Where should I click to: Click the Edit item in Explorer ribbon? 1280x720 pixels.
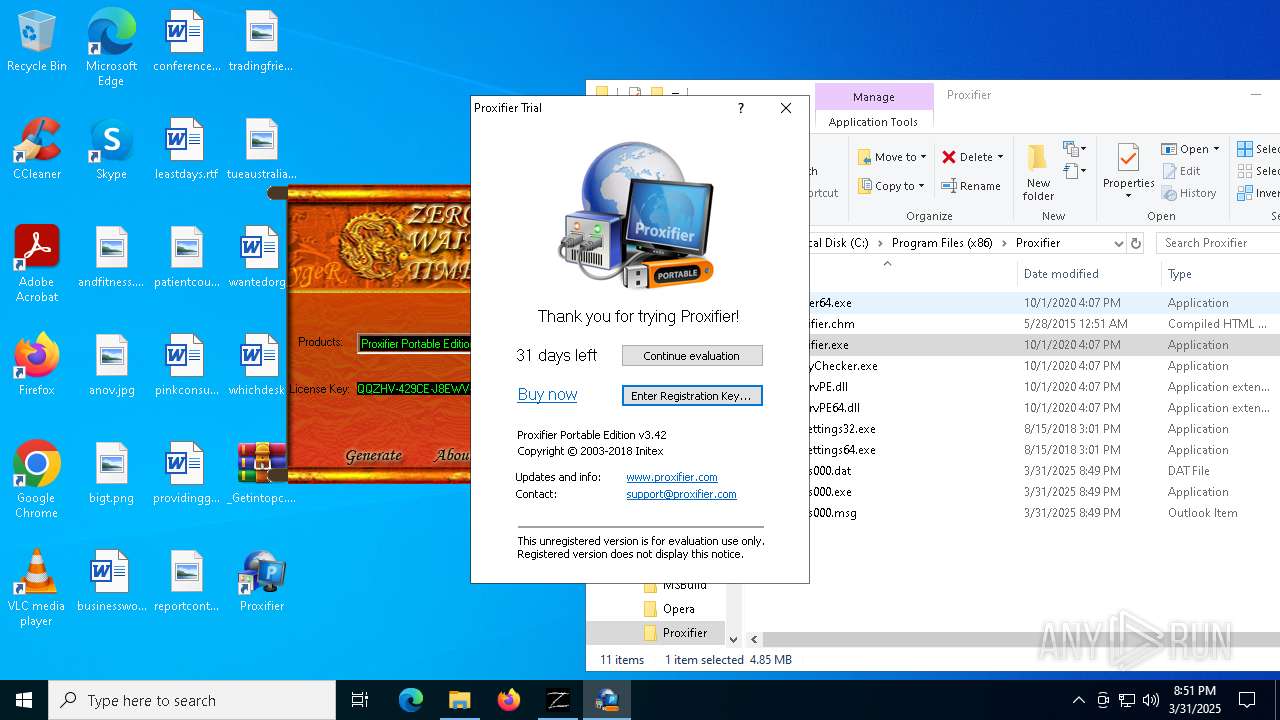pyautogui.click(x=1181, y=171)
